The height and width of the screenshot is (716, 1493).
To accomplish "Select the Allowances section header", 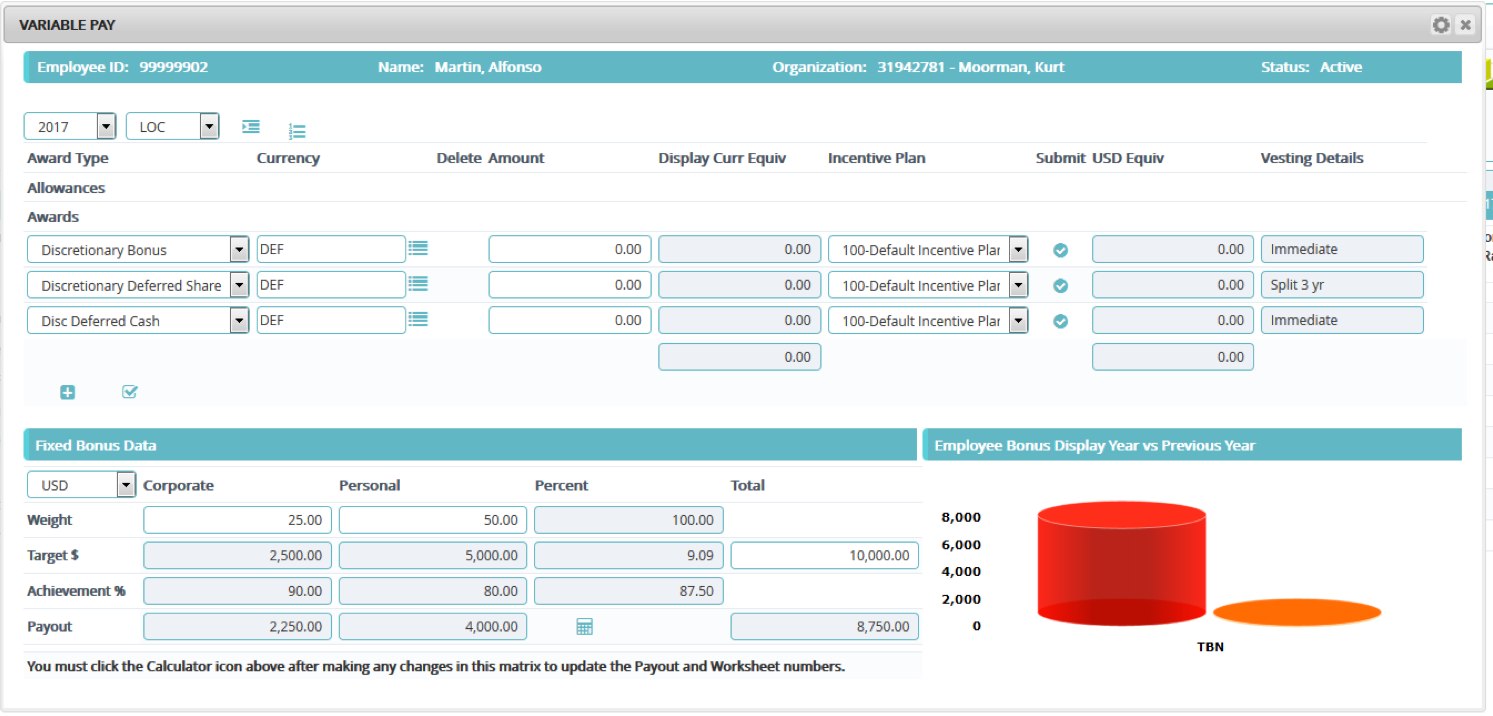I will (65, 188).
